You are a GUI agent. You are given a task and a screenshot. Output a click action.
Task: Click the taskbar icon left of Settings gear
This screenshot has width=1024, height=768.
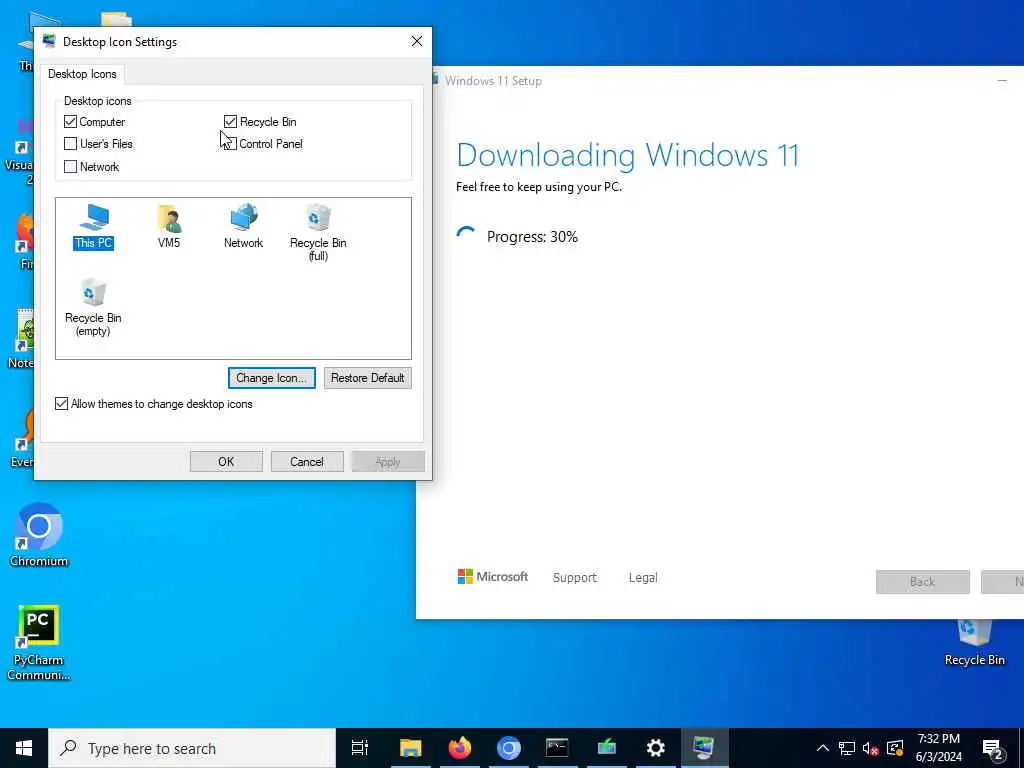pos(607,748)
